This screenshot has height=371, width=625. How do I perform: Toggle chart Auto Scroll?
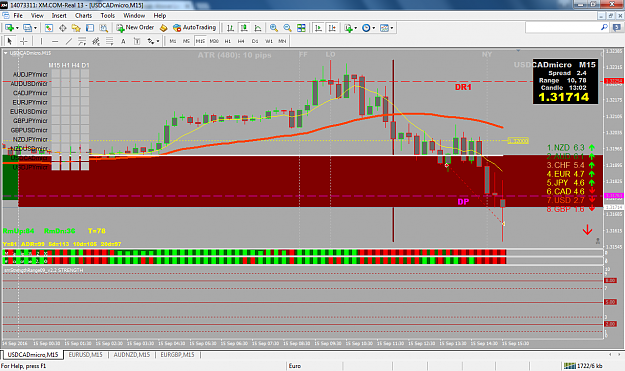tap(318, 28)
